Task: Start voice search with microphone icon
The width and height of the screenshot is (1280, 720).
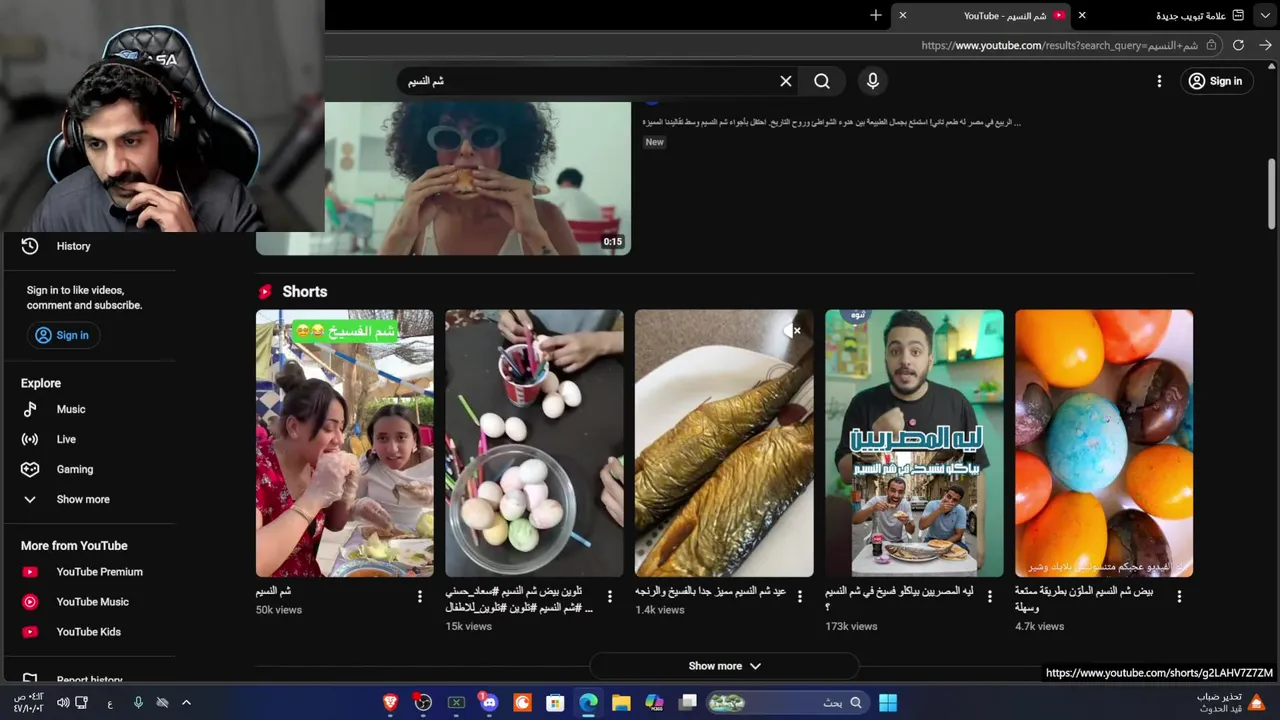Action: (x=873, y=81)
